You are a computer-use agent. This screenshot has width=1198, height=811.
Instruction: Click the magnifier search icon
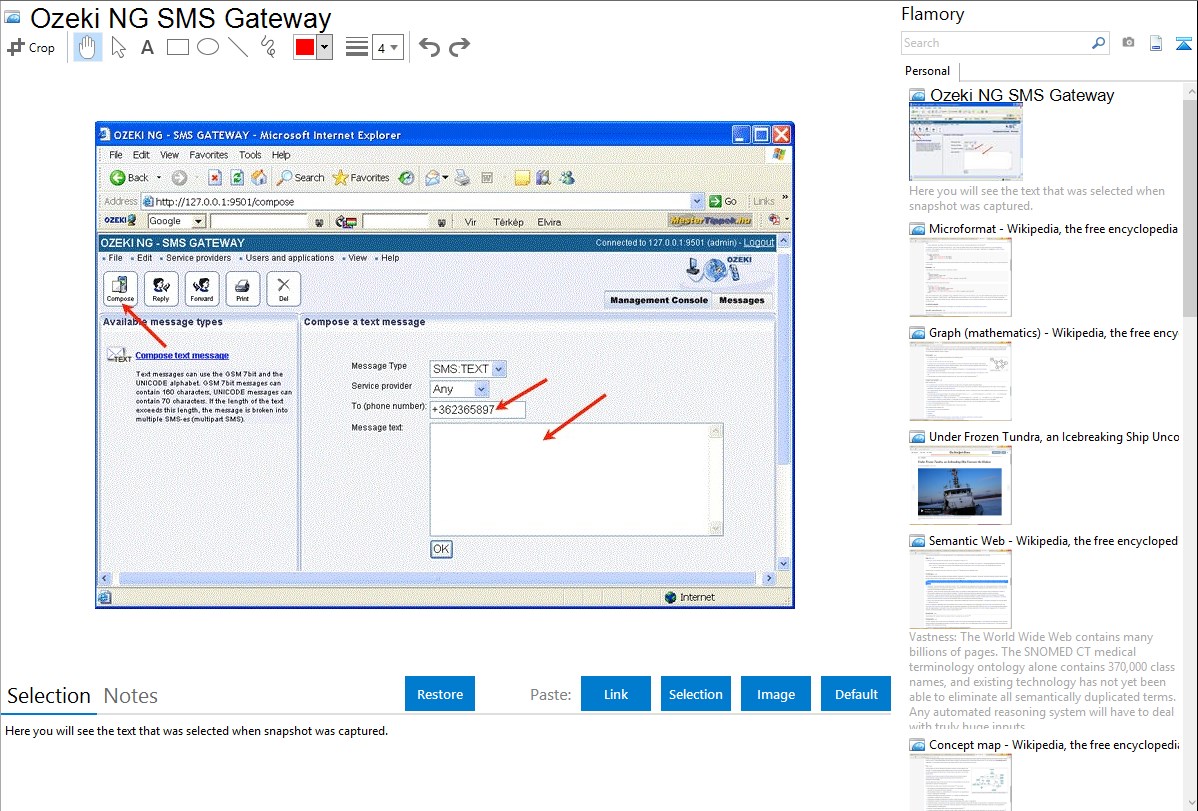1098,43
